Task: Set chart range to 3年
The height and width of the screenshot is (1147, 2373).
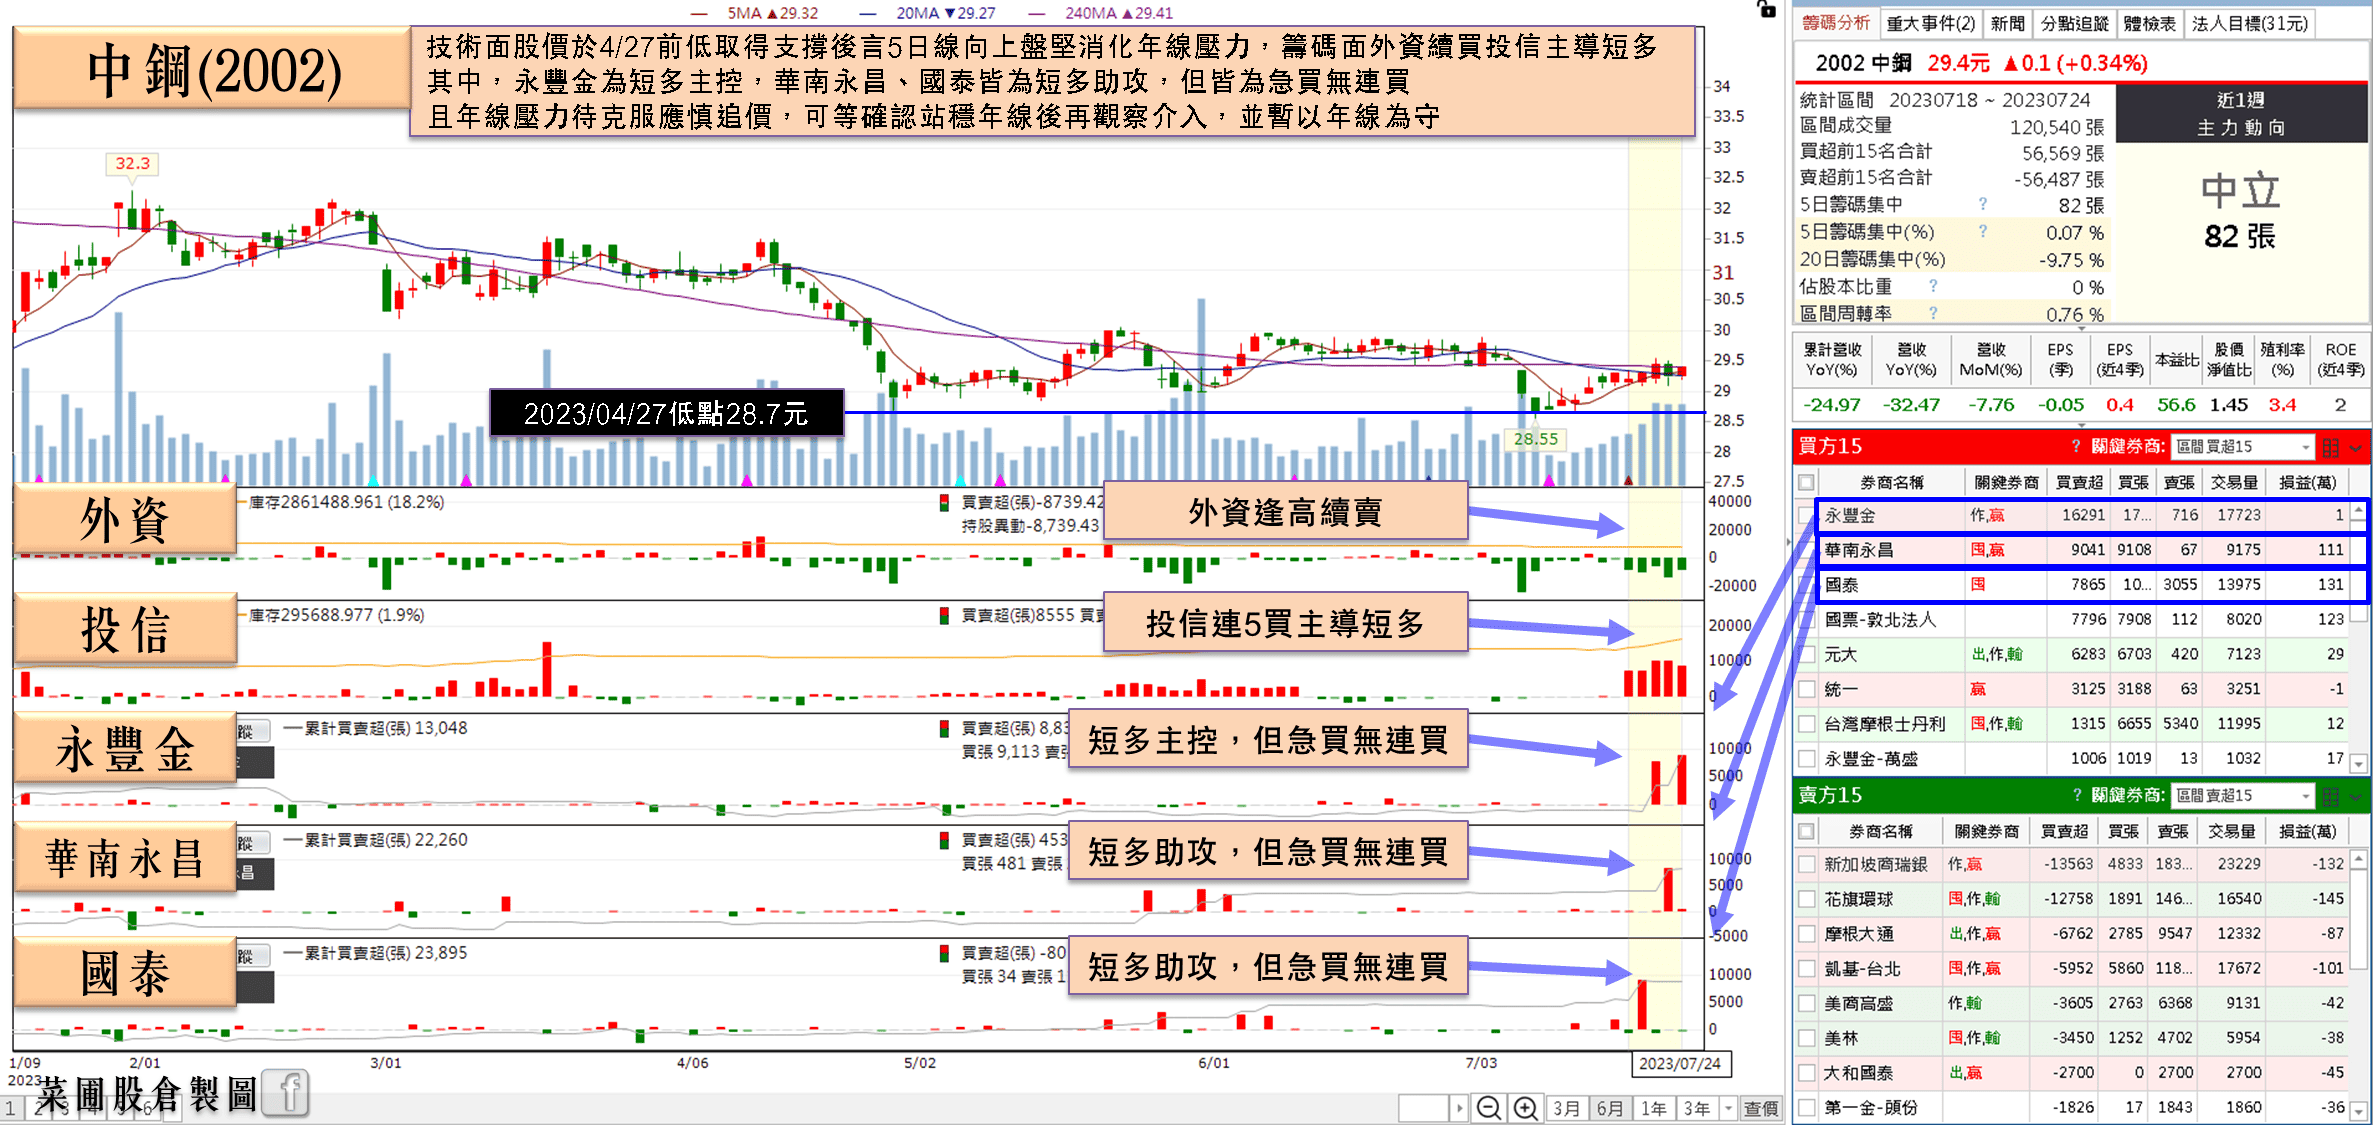Action: coord(1697,1108)
